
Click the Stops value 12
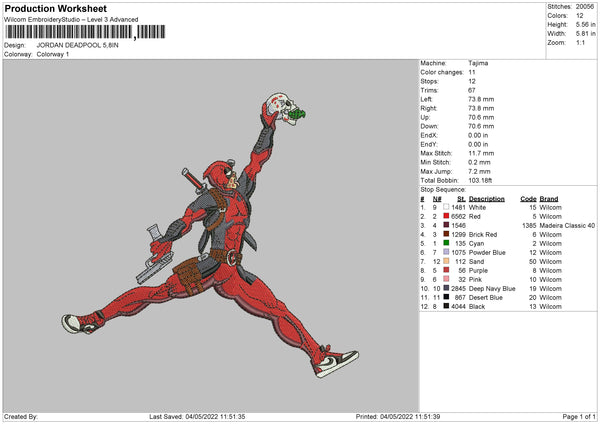[472, 81]
